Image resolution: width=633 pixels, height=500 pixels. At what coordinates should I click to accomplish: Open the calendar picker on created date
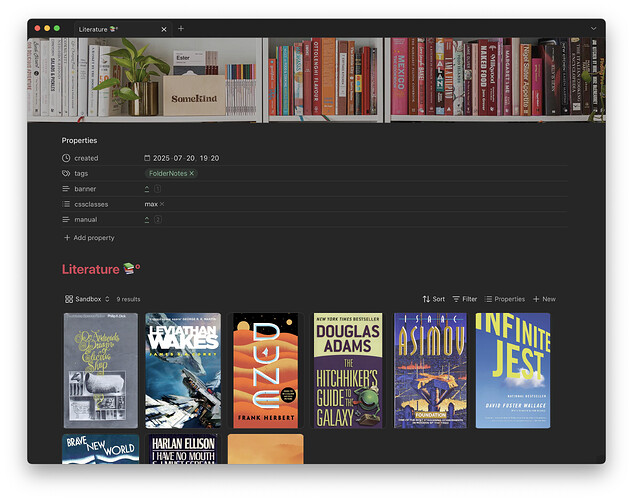(x=147, y=158)
